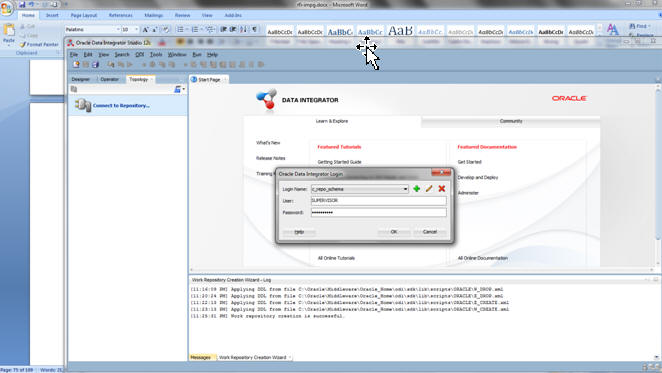Viewport: 662px width, 373px height.
Task: Focus the User field containing SUPERVISOR
Action: pyautogui.click(x=378, y=201)
